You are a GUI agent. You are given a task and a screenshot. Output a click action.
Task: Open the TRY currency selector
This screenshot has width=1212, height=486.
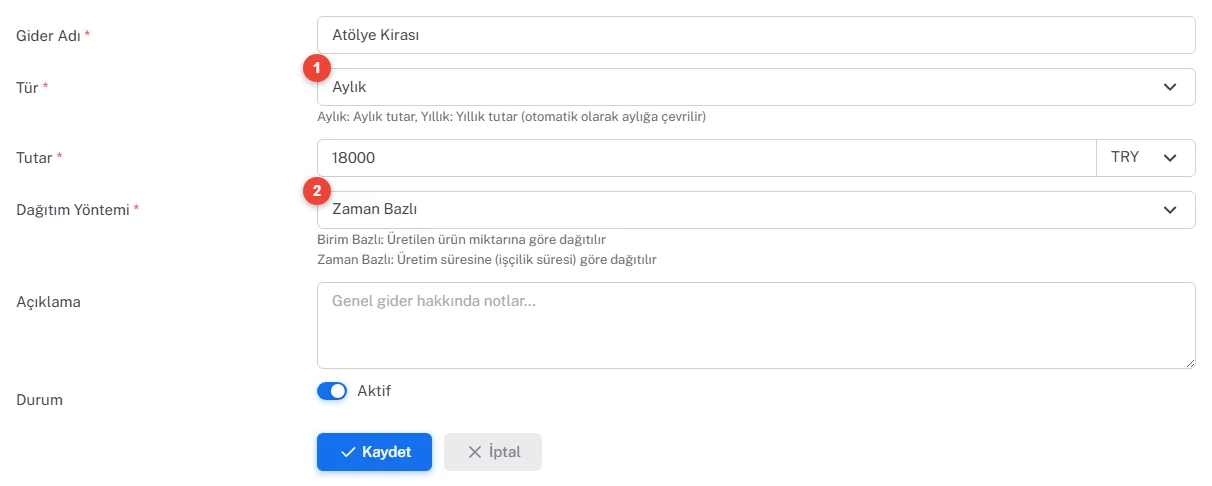point(1146,158)
